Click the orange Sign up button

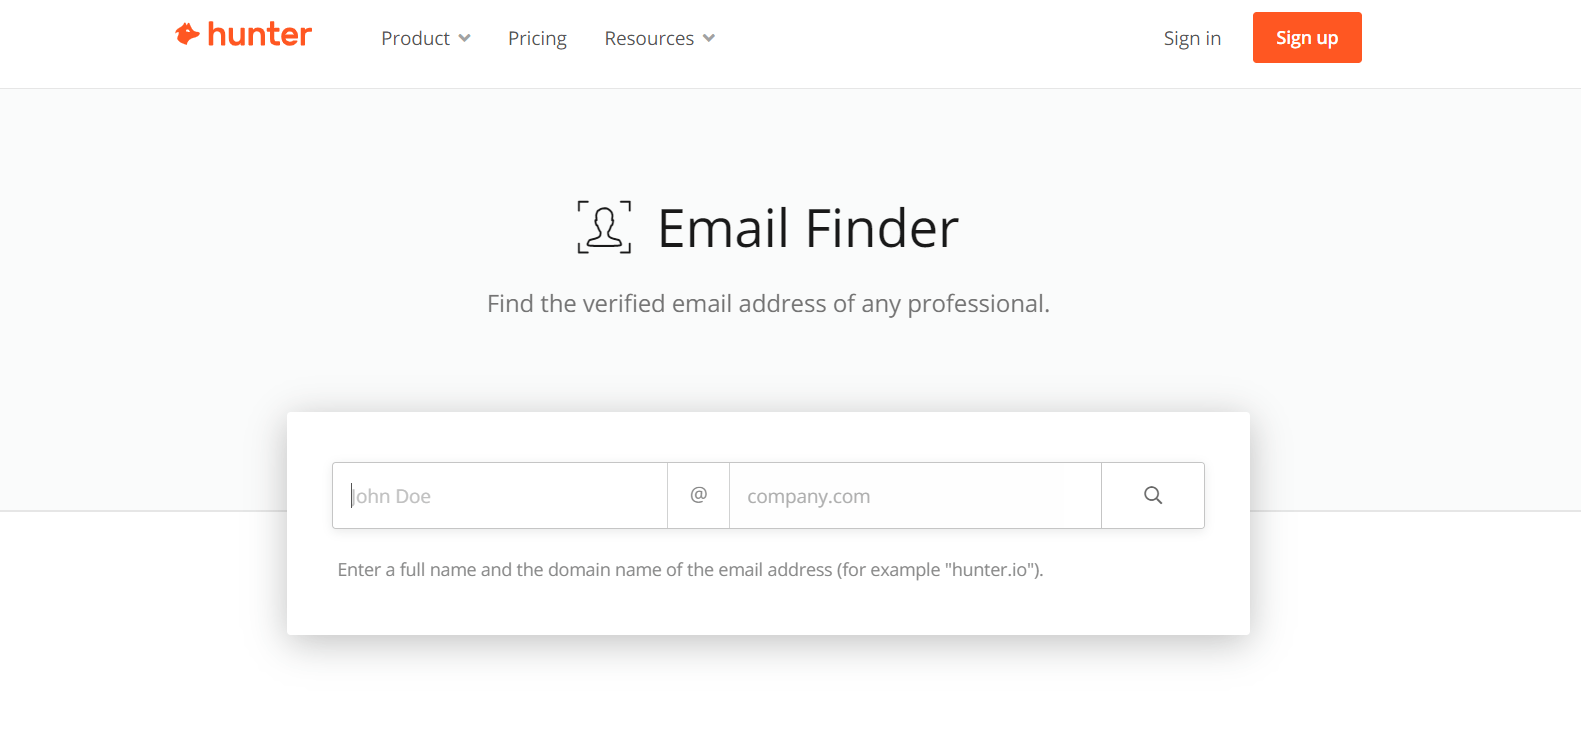[x=1307, y=38]
